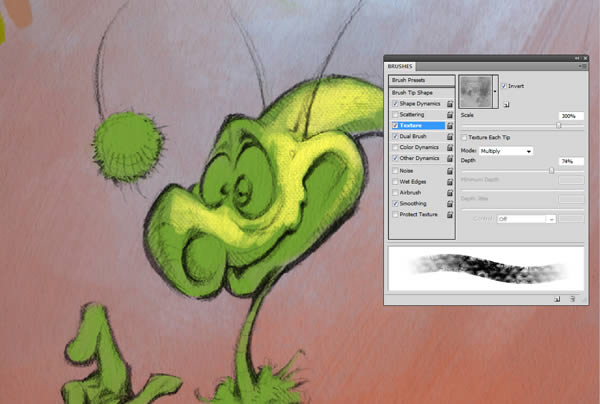Lock the Color Dynamics settings
This screenshot has width=600, height=404.
[450, 147]
